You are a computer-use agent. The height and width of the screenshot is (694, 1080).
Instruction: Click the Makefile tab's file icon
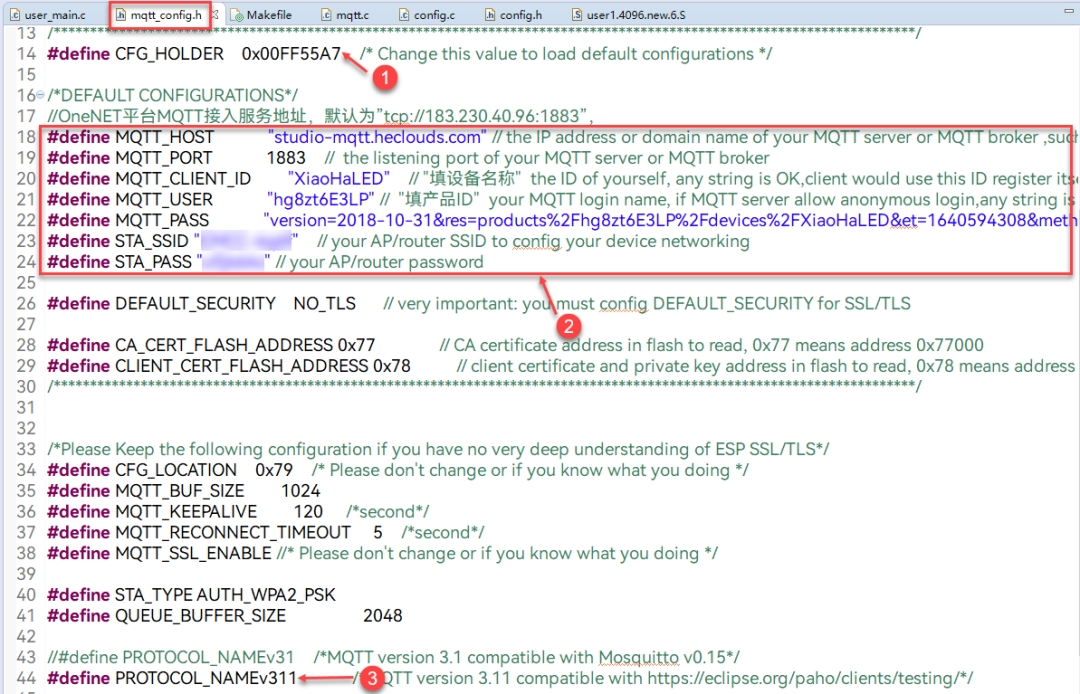(236, 14)
